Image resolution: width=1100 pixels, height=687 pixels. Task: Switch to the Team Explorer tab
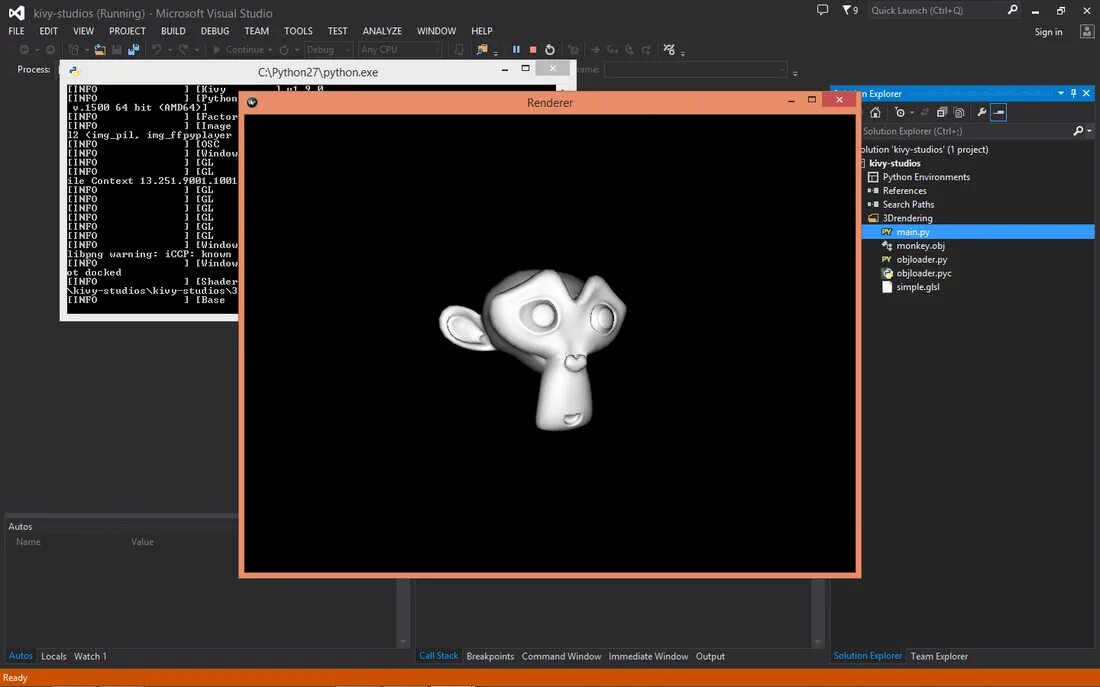[x=939, y=656]
